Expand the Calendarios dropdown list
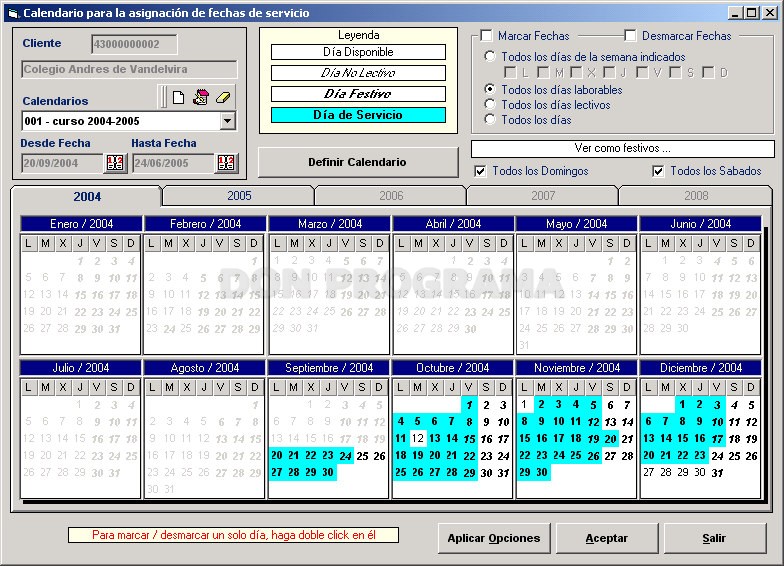Viewport: 784px width, 566px height. (x=228, y=121)
